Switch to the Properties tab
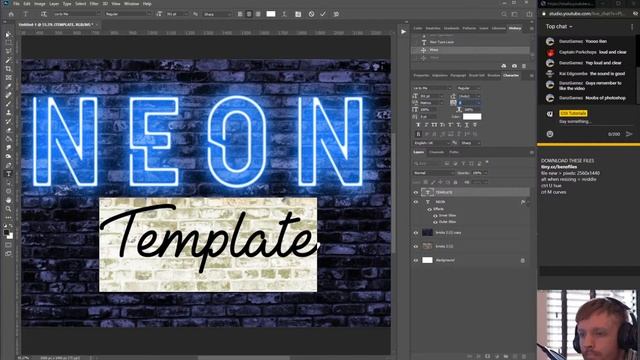The width and height of the screenshot is (640, 360). [421, 76]
